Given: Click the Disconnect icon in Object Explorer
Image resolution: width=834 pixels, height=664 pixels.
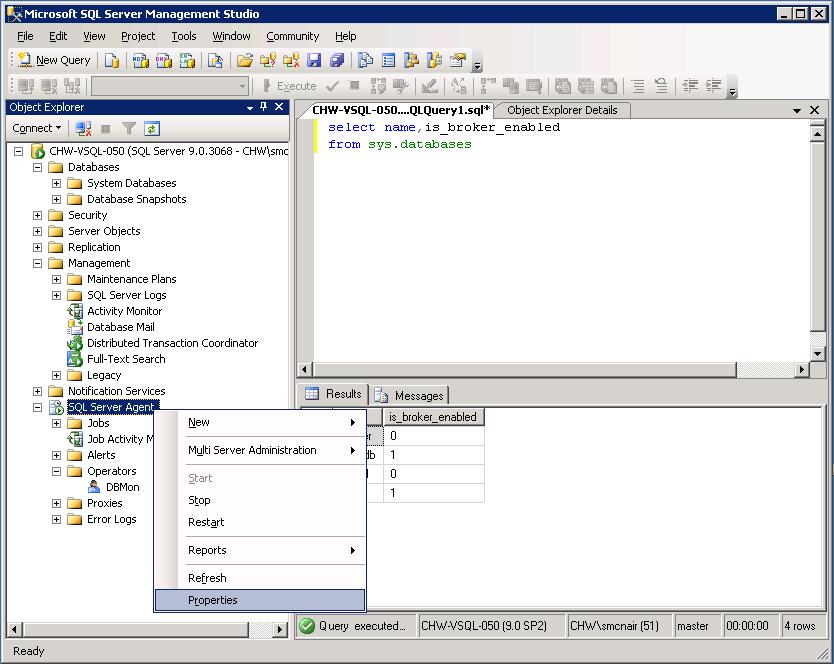Looking at the screenshot, I should (x=83, y=128).
